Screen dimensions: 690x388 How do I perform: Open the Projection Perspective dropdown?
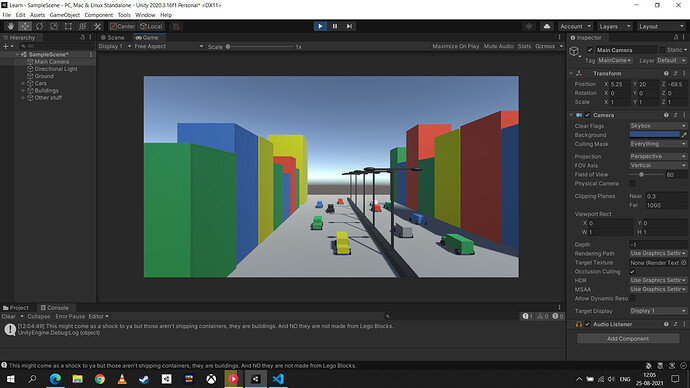[657, 157]
